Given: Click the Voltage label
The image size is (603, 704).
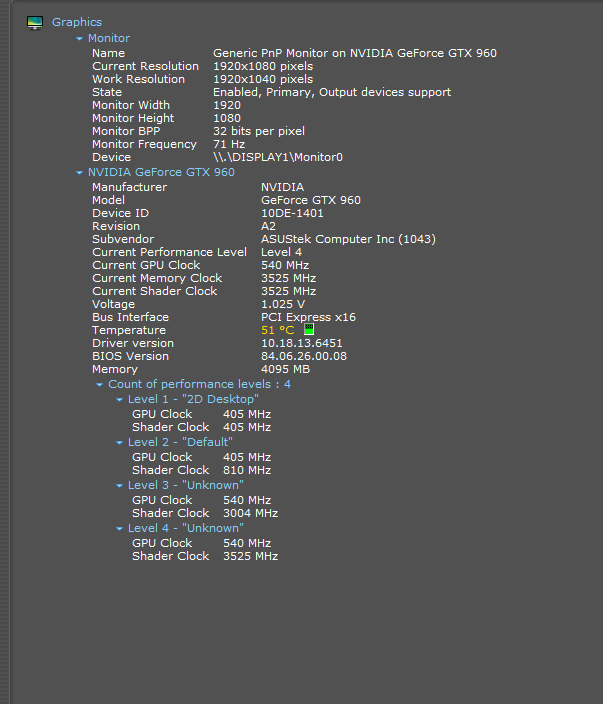Looking at the screenshot, I should click(113, 304).
